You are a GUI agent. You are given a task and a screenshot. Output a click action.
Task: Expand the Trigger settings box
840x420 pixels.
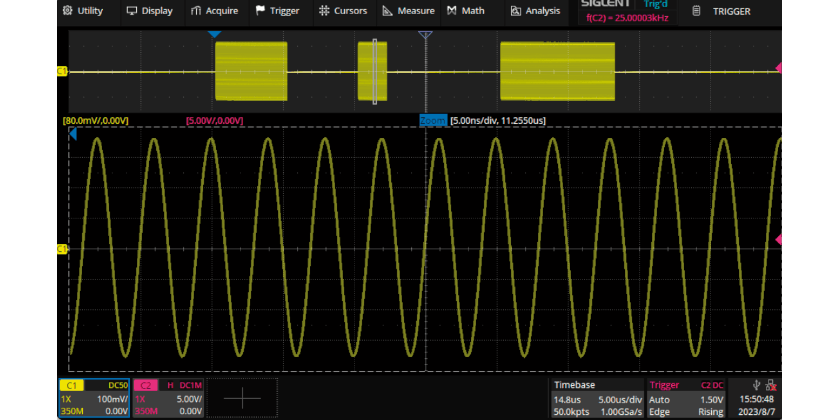click(685, 397)
